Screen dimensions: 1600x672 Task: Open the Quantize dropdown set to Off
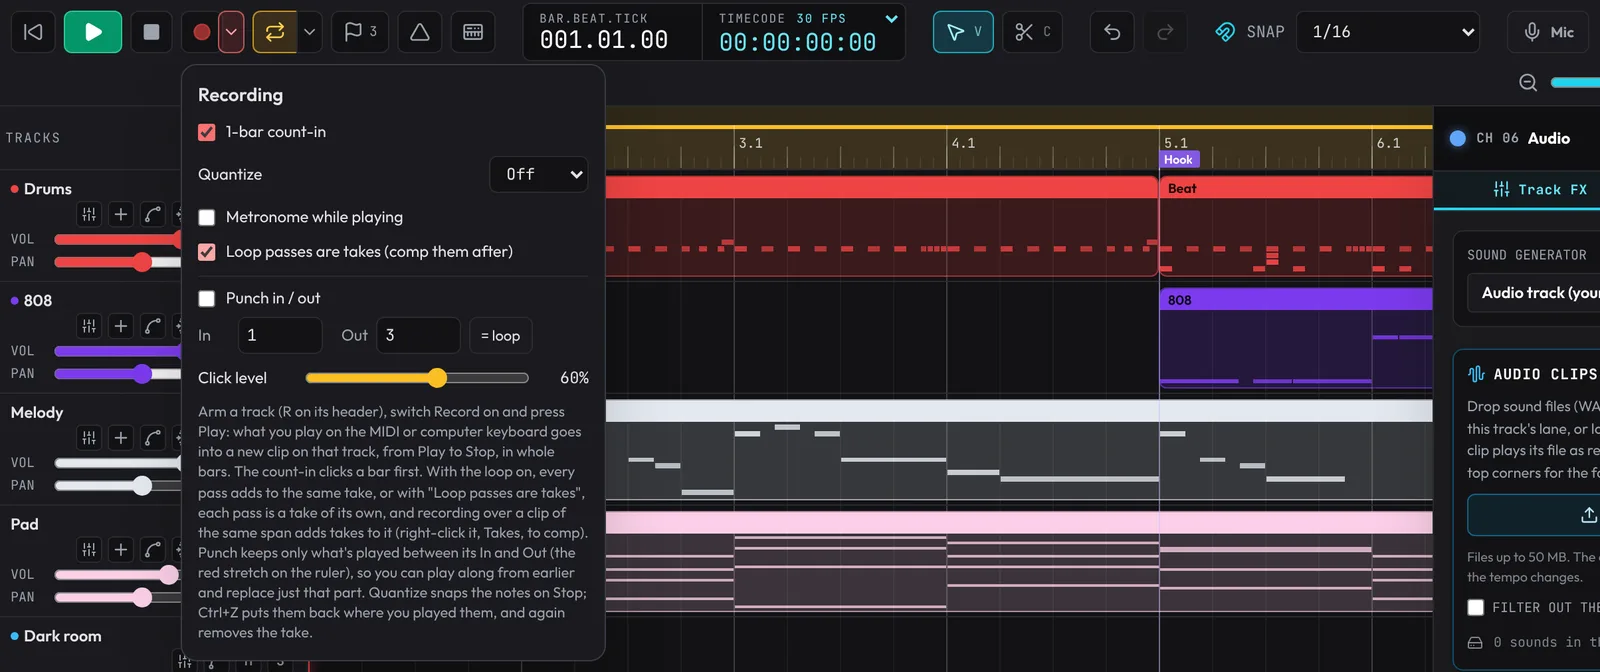click(x=539, y=174)
